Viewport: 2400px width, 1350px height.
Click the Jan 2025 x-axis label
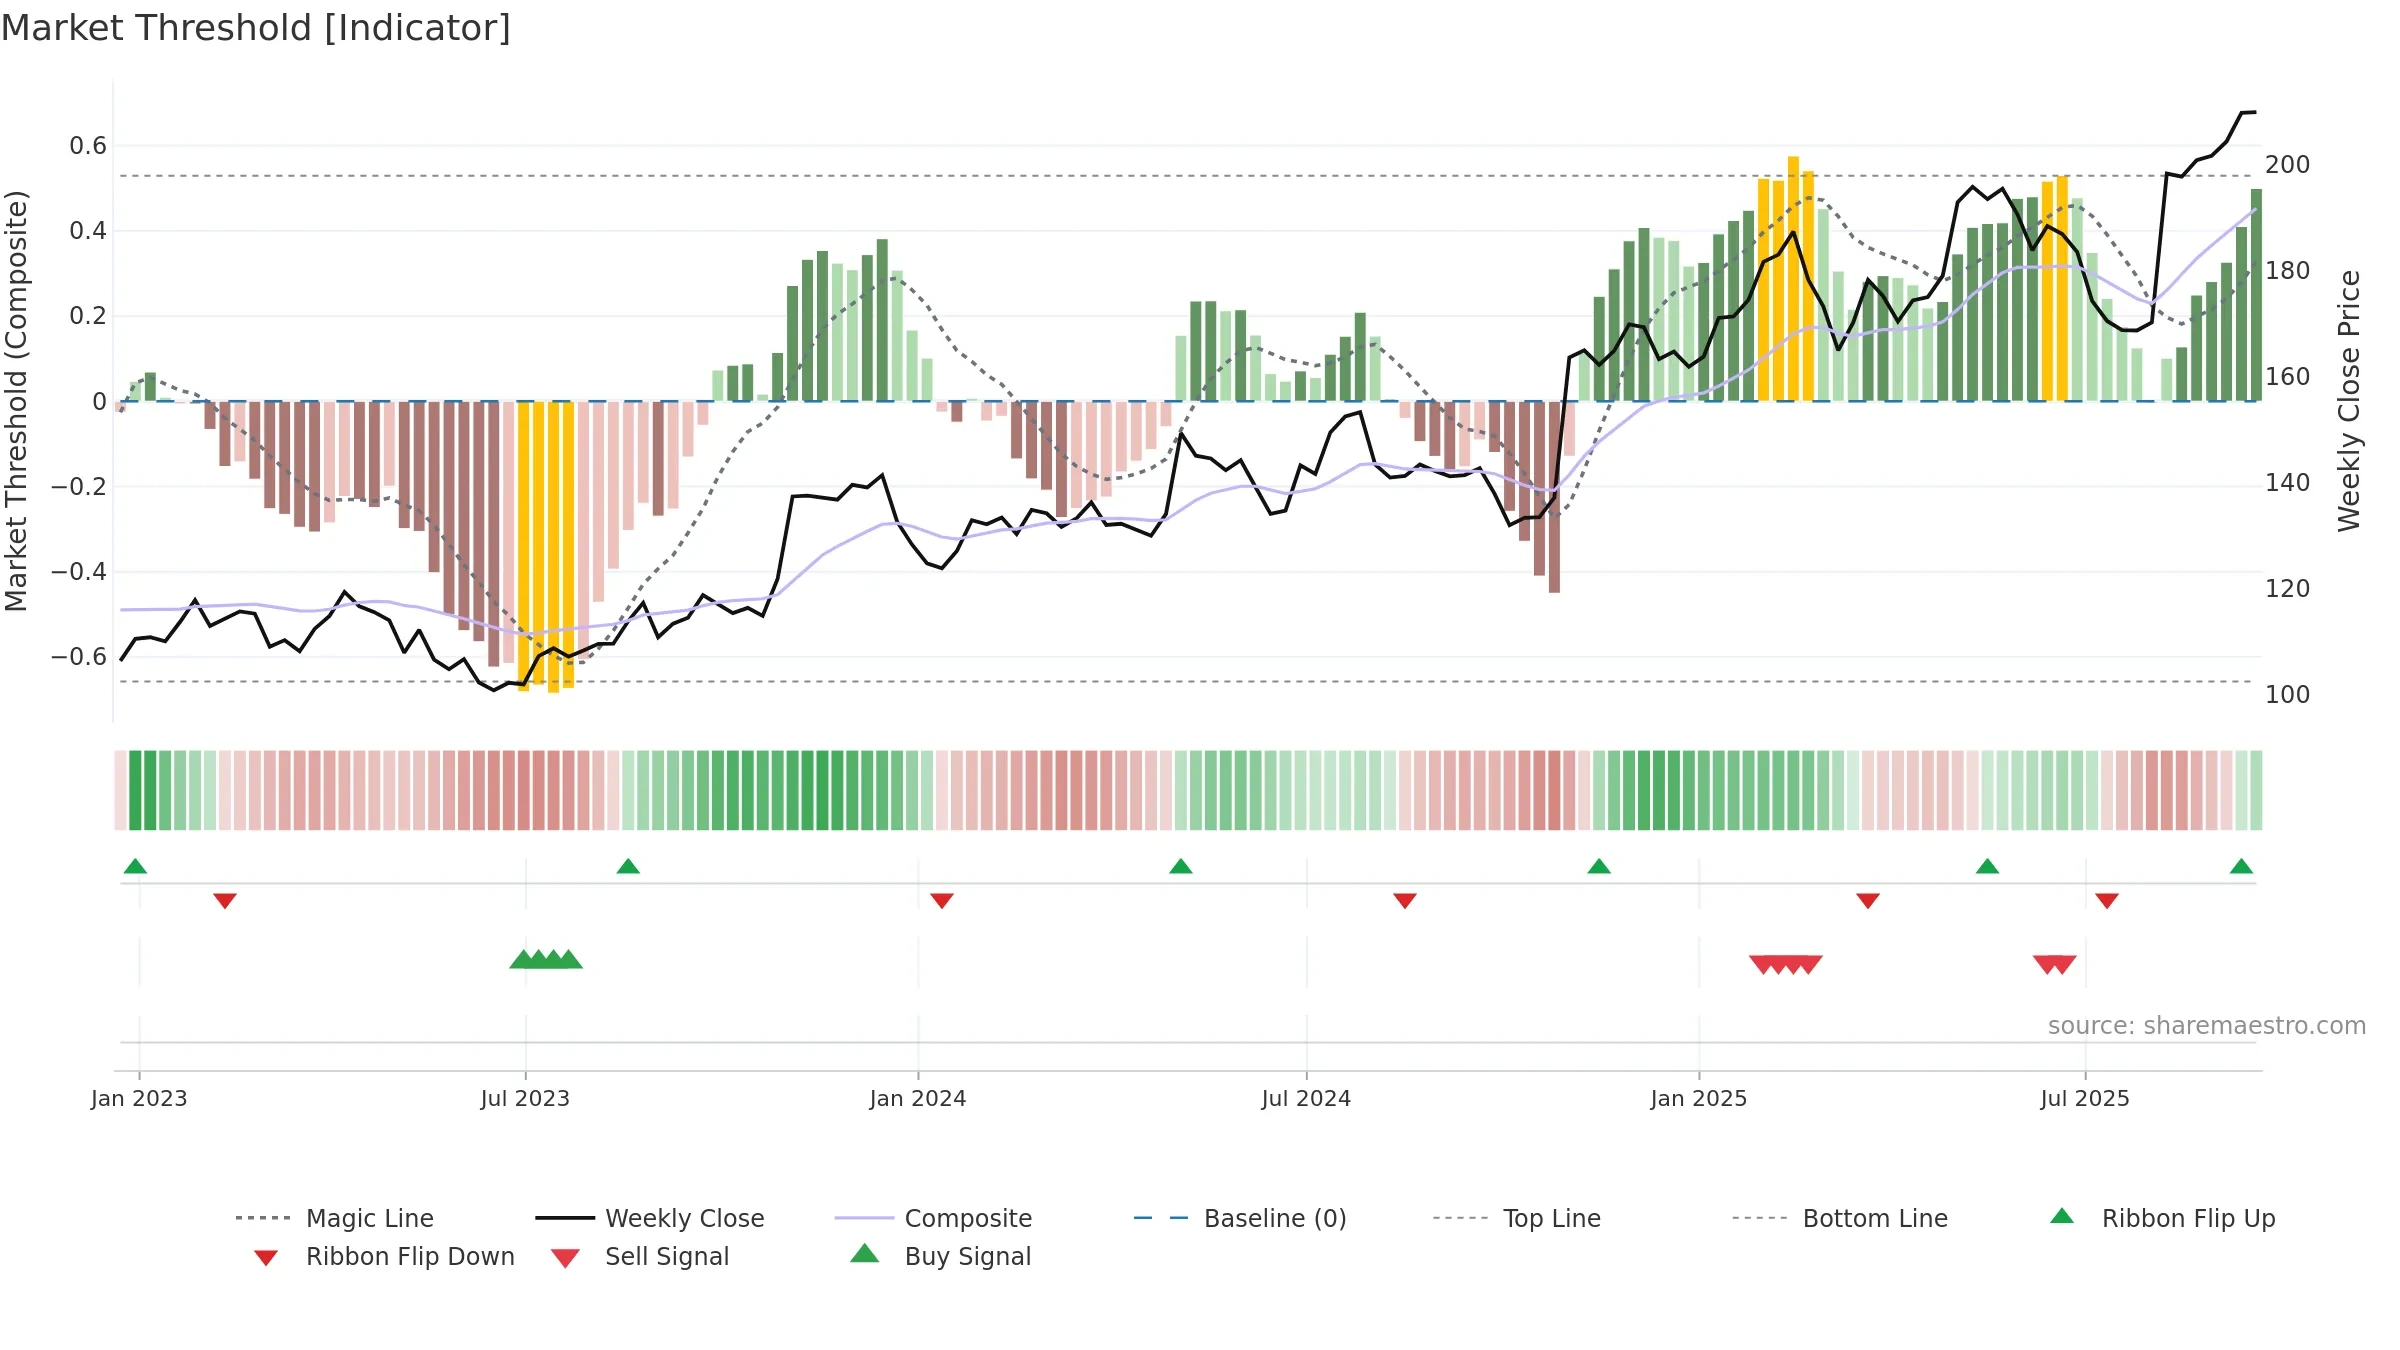(1699, 1098)
